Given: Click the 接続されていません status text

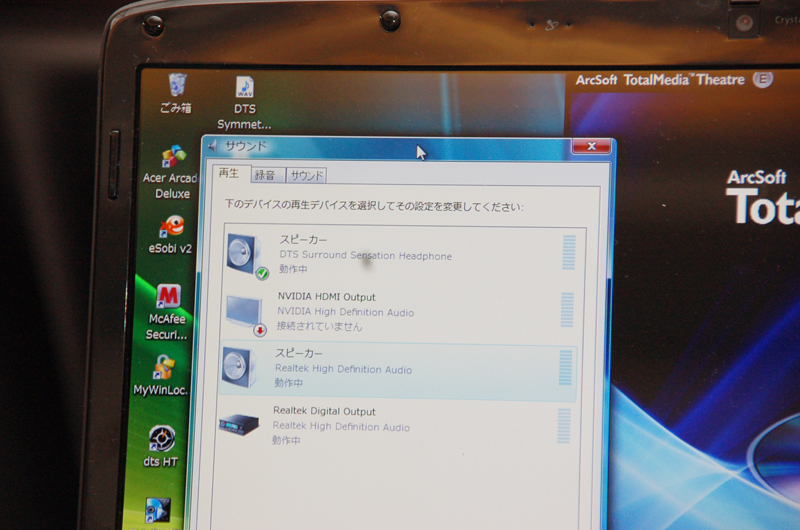Looking at the screenshot, I should tap(319, 326).
